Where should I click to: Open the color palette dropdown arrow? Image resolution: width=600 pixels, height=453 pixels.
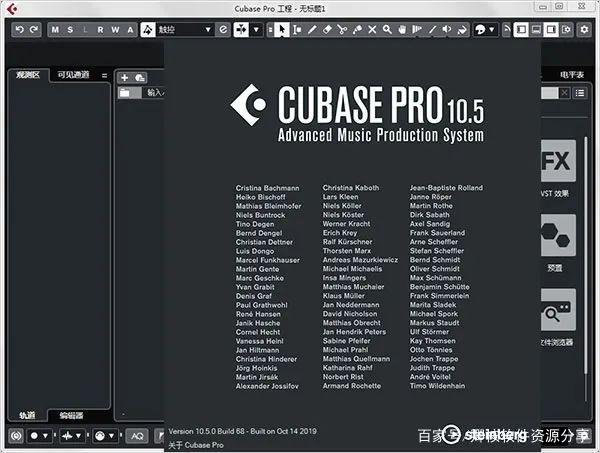(492, 29)
